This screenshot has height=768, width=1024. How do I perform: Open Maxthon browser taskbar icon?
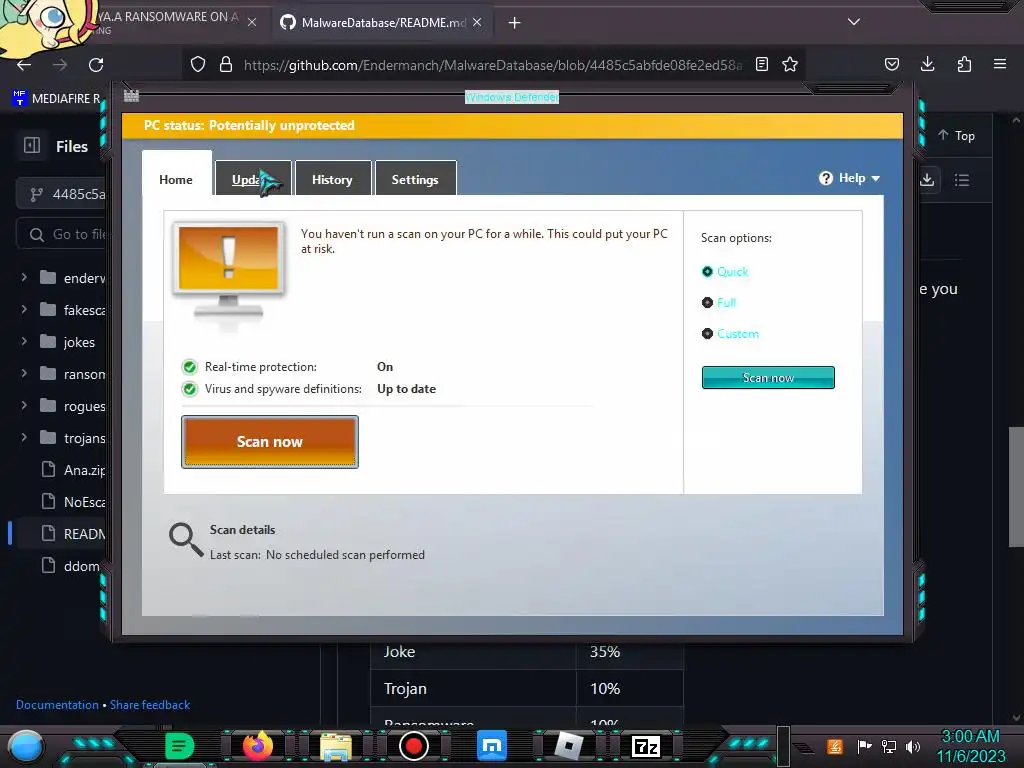click(x=492, y=746)
